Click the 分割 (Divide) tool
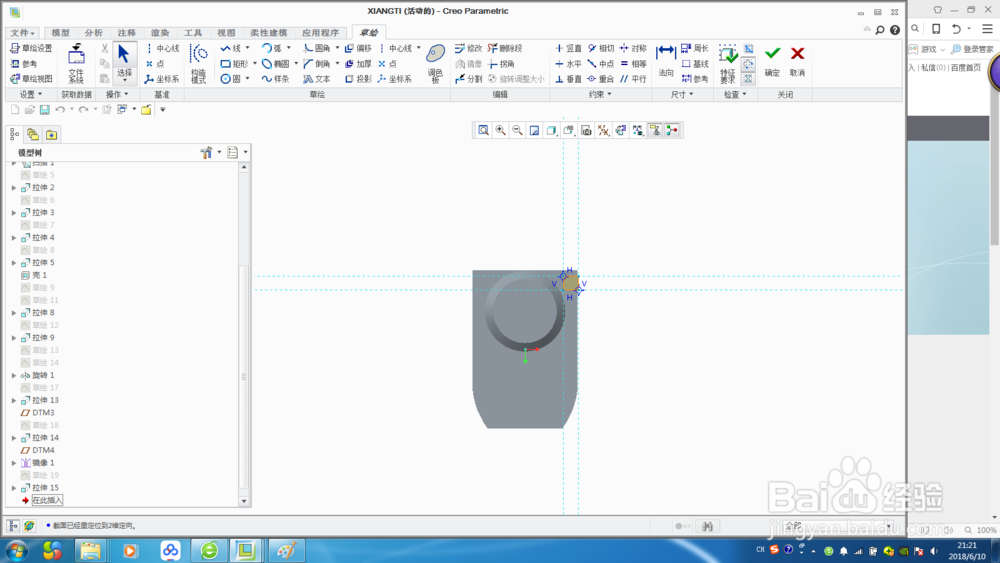Image resolution: width=1000 pixels, height=563 pixels. [468, 79]
